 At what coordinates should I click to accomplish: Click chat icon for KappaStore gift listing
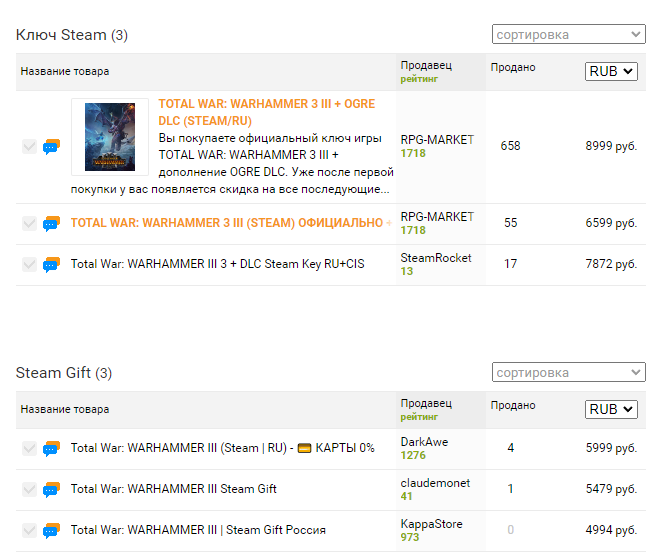pyautogui.click(x=51, y=531)
